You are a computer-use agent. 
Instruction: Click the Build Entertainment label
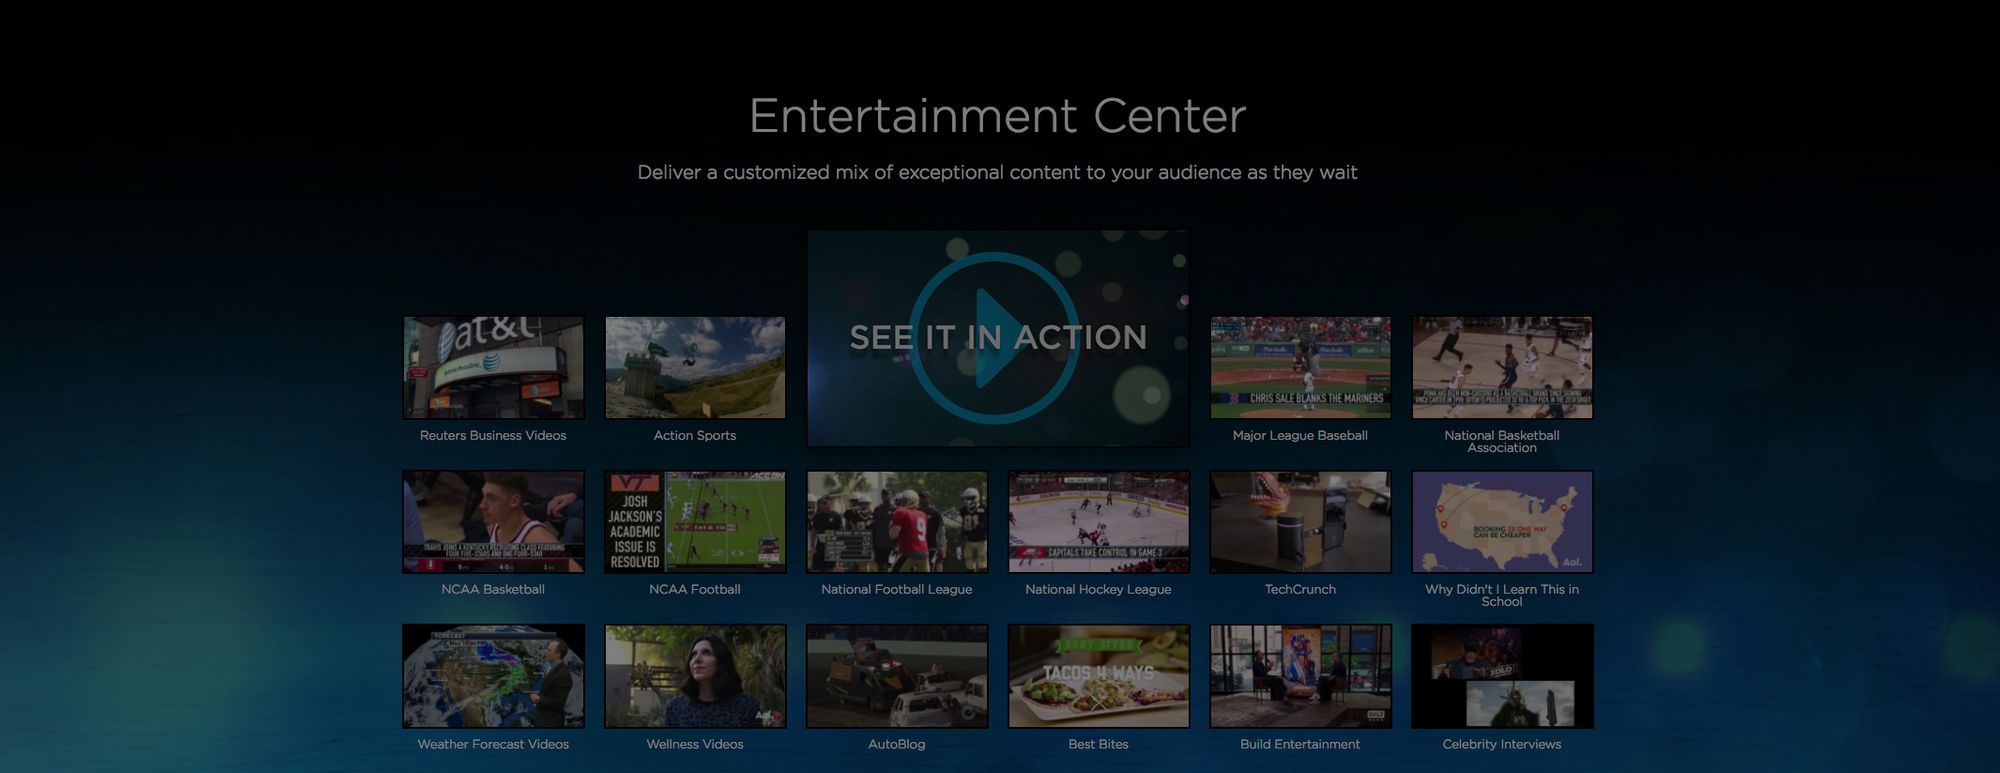1300,745
